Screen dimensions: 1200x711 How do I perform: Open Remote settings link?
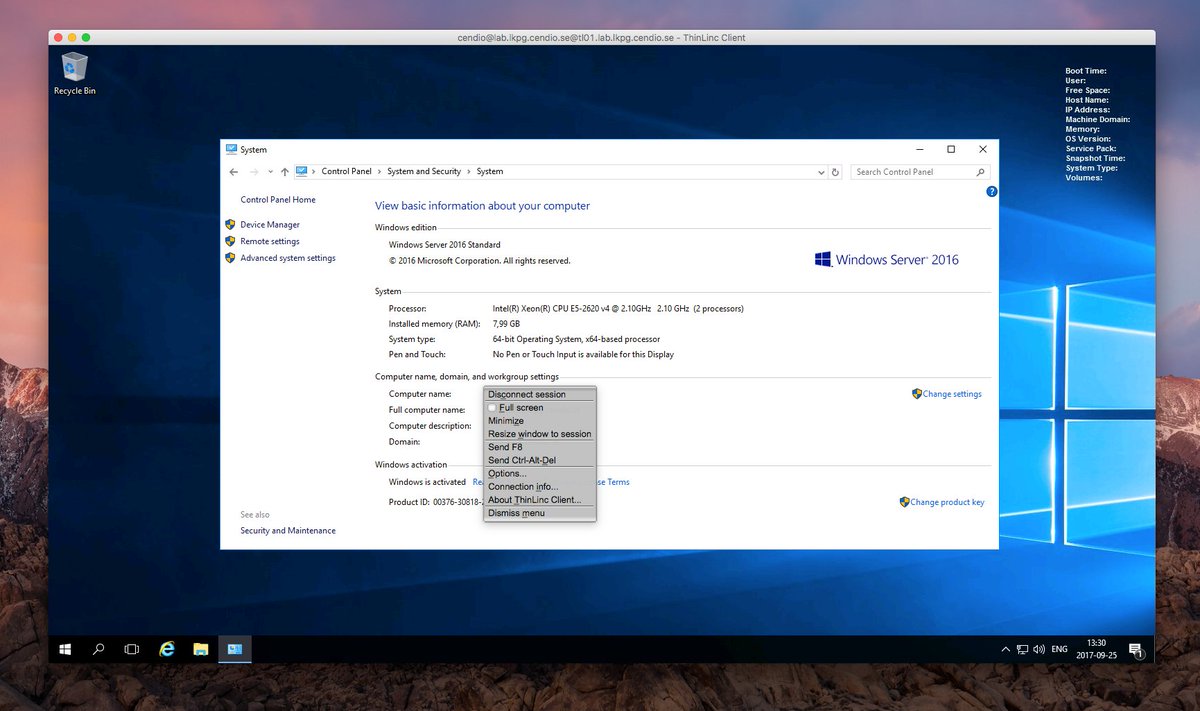[270, 241]
